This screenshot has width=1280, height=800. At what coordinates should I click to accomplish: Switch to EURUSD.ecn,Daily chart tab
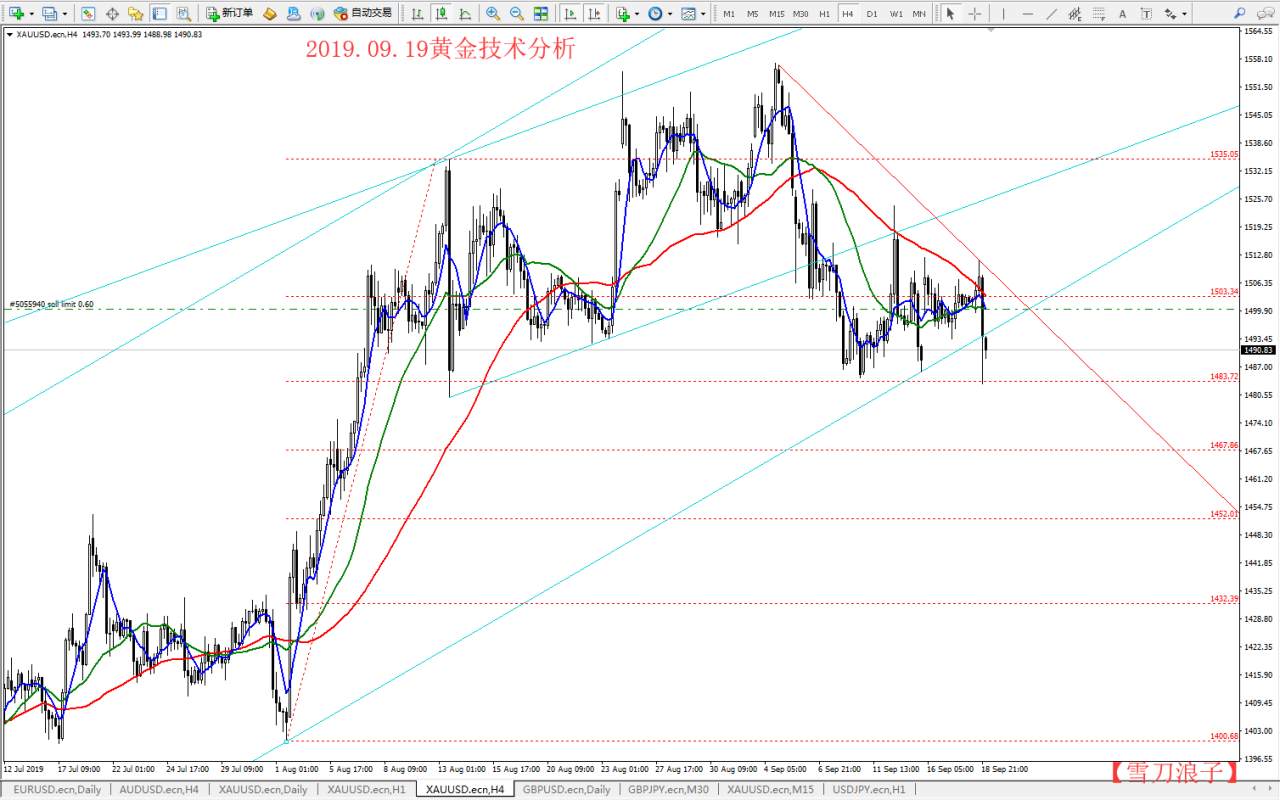point(57,789)
